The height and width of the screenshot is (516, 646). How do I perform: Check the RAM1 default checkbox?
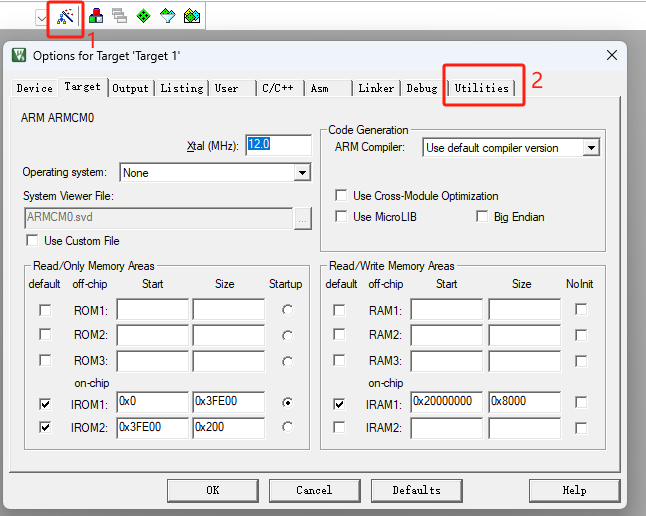[339, 310]
